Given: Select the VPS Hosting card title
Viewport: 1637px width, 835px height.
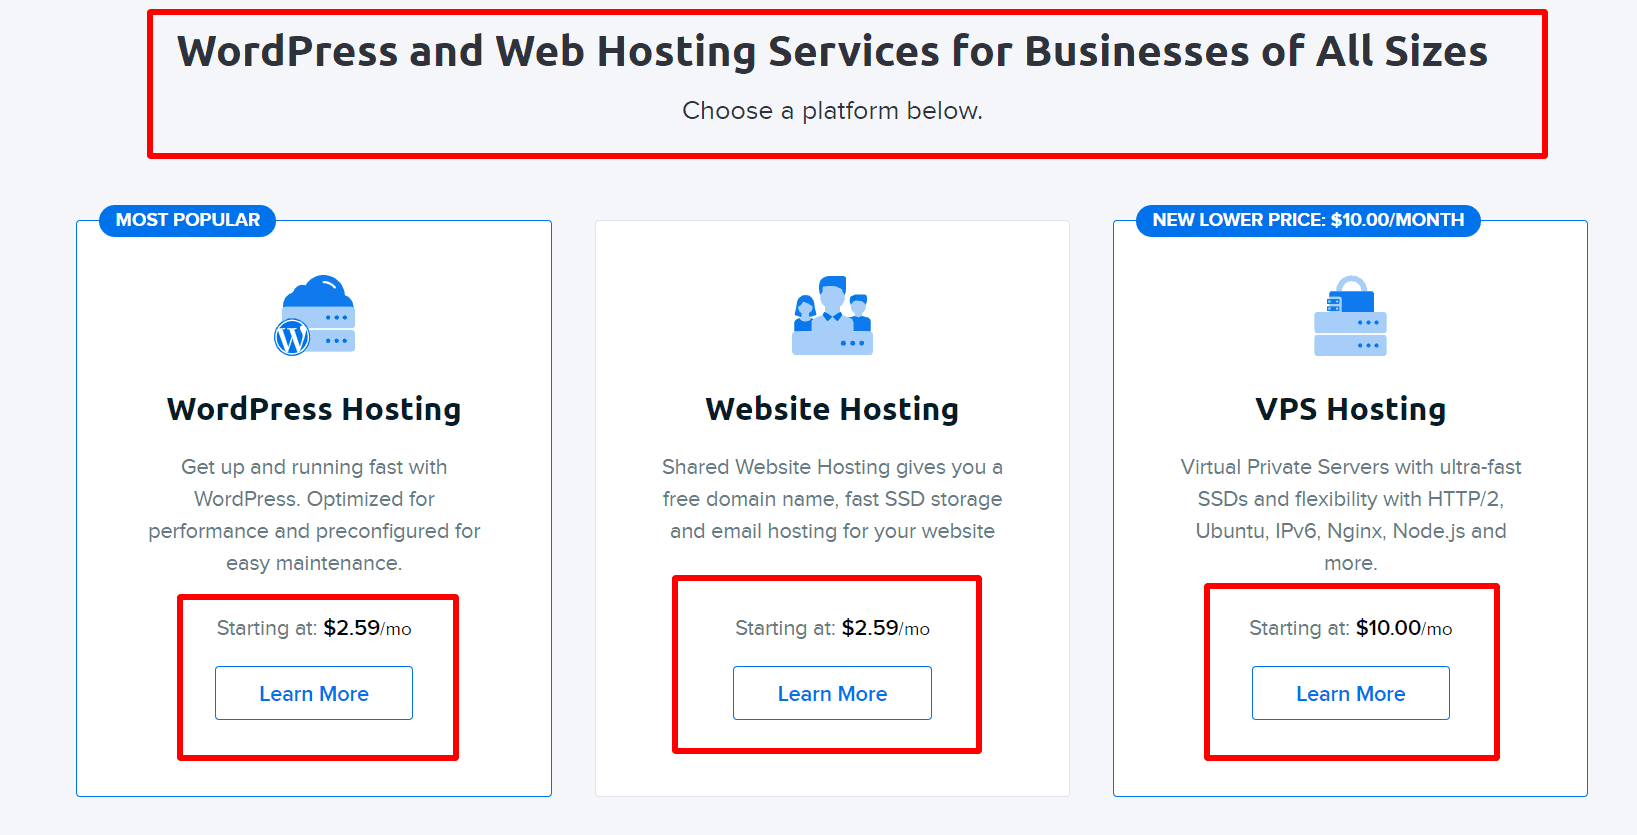Looking at the screenshot, I should (x=1351, y=409).
